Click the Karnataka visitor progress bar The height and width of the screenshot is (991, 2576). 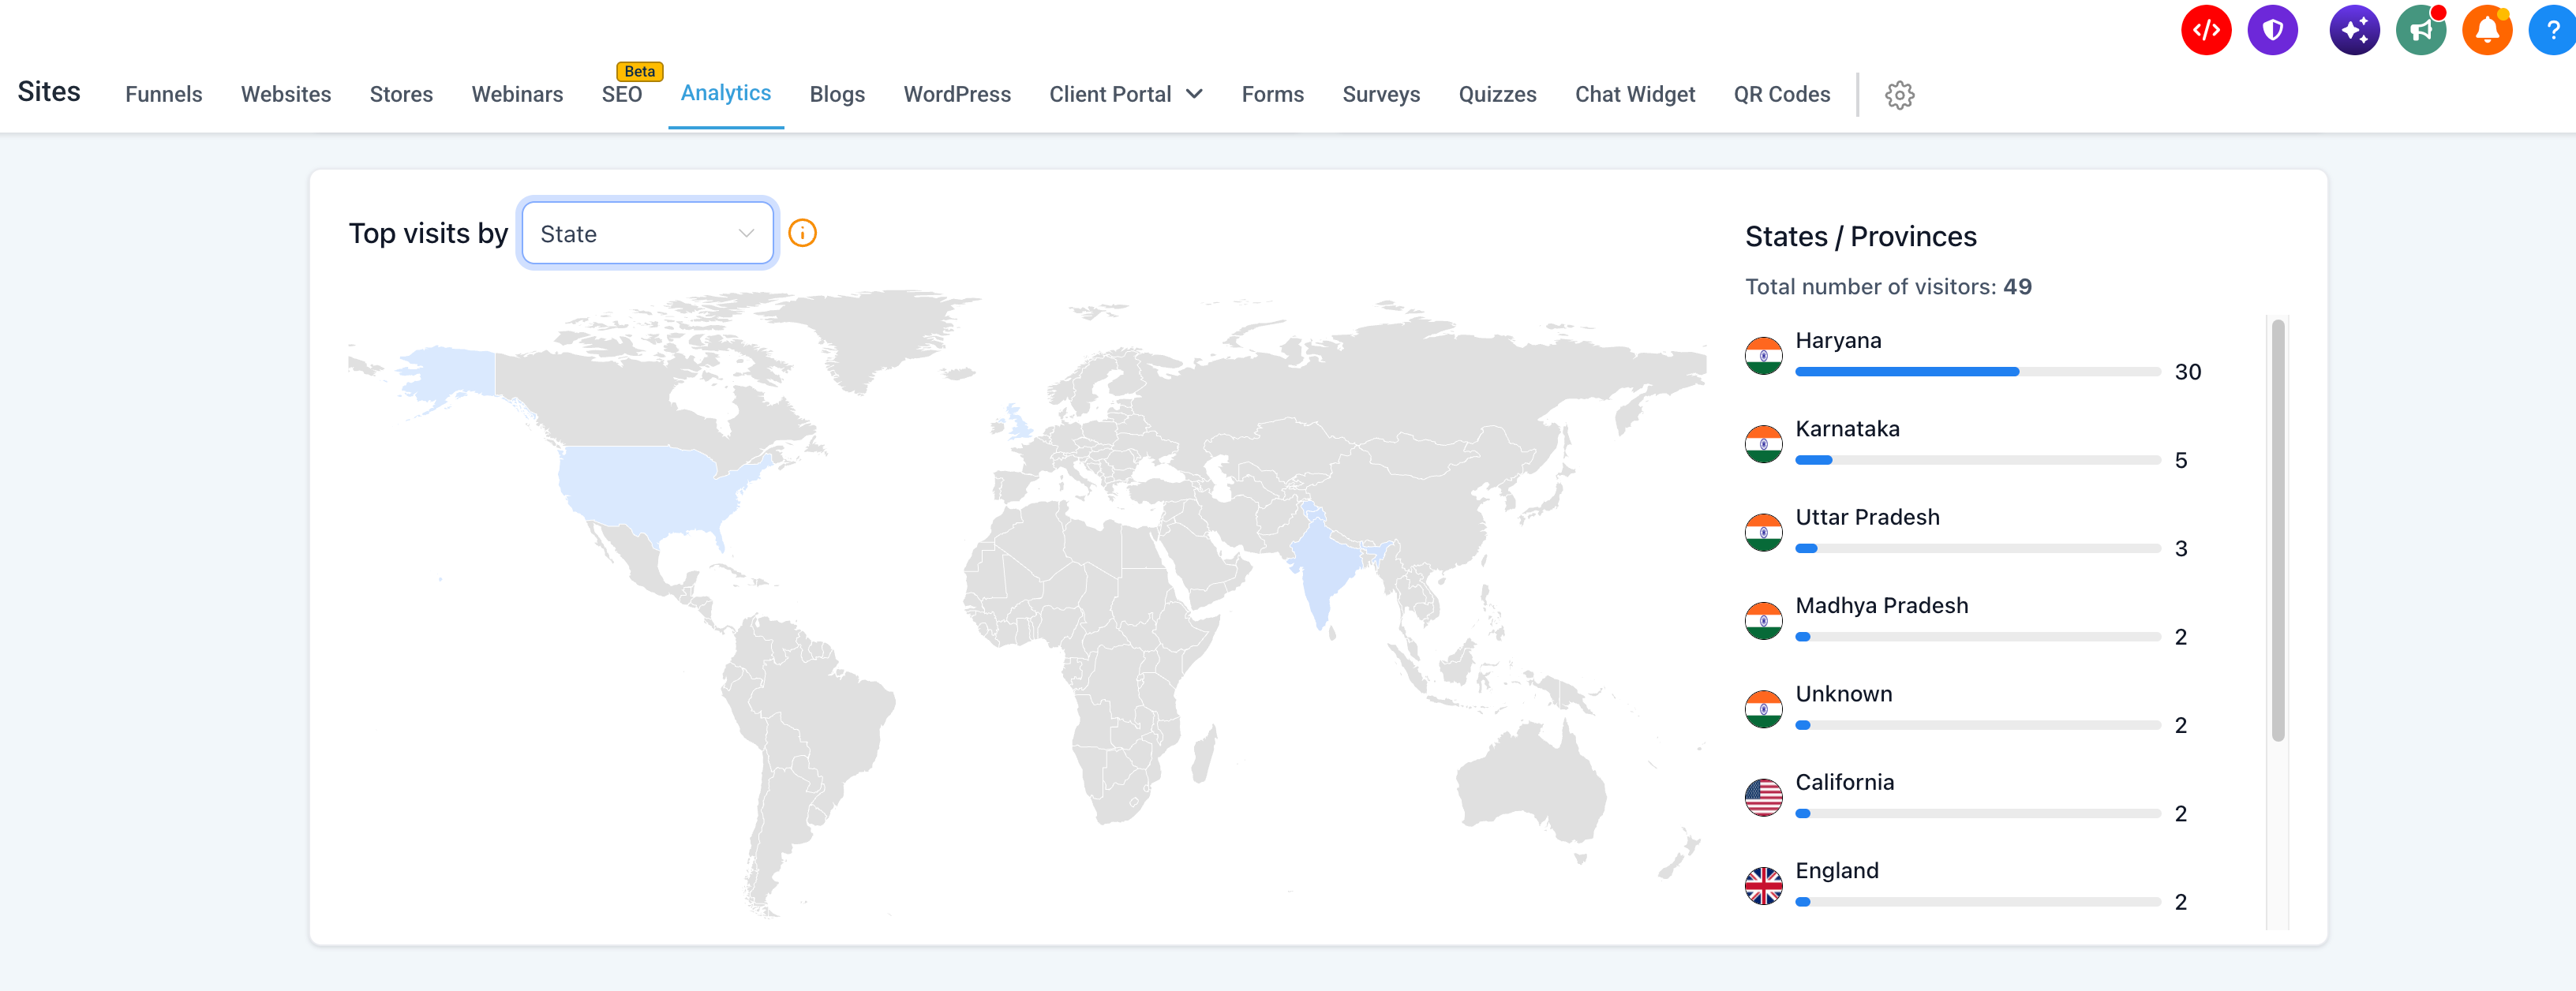pyautogui.click(x=1978, y=460)
